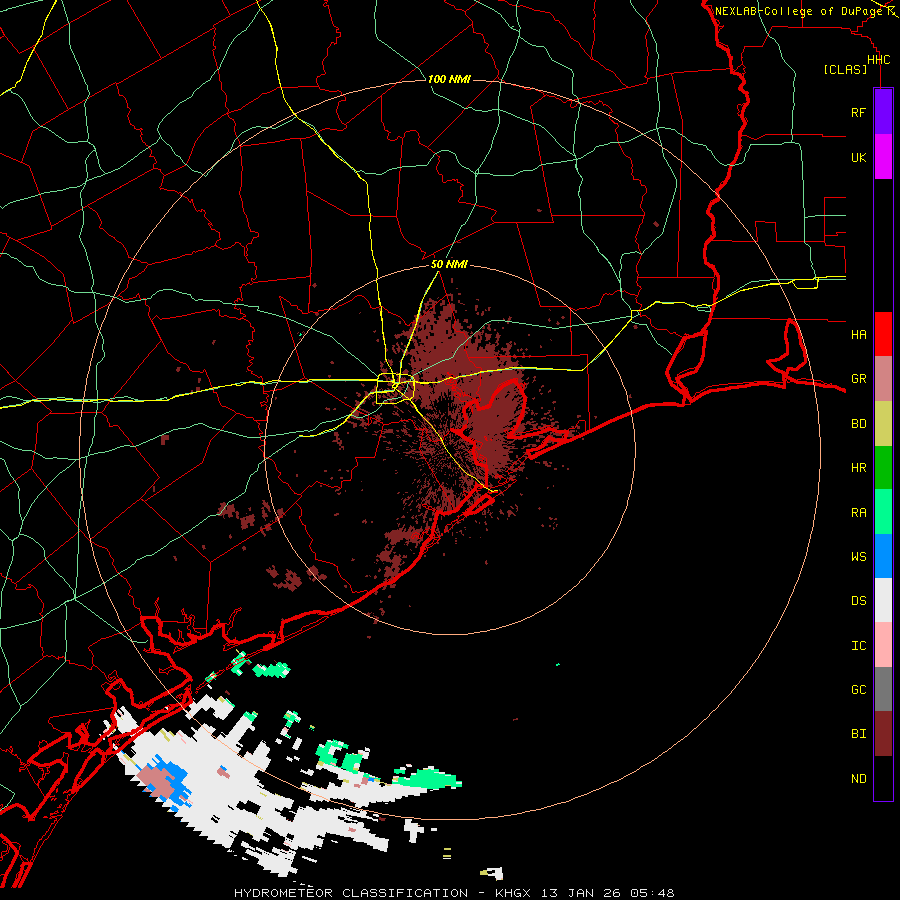900x900 pixels.
Task: Click the HYDROMETEOR CLASSIFICATION title text
Action: (x=351, y=893)
